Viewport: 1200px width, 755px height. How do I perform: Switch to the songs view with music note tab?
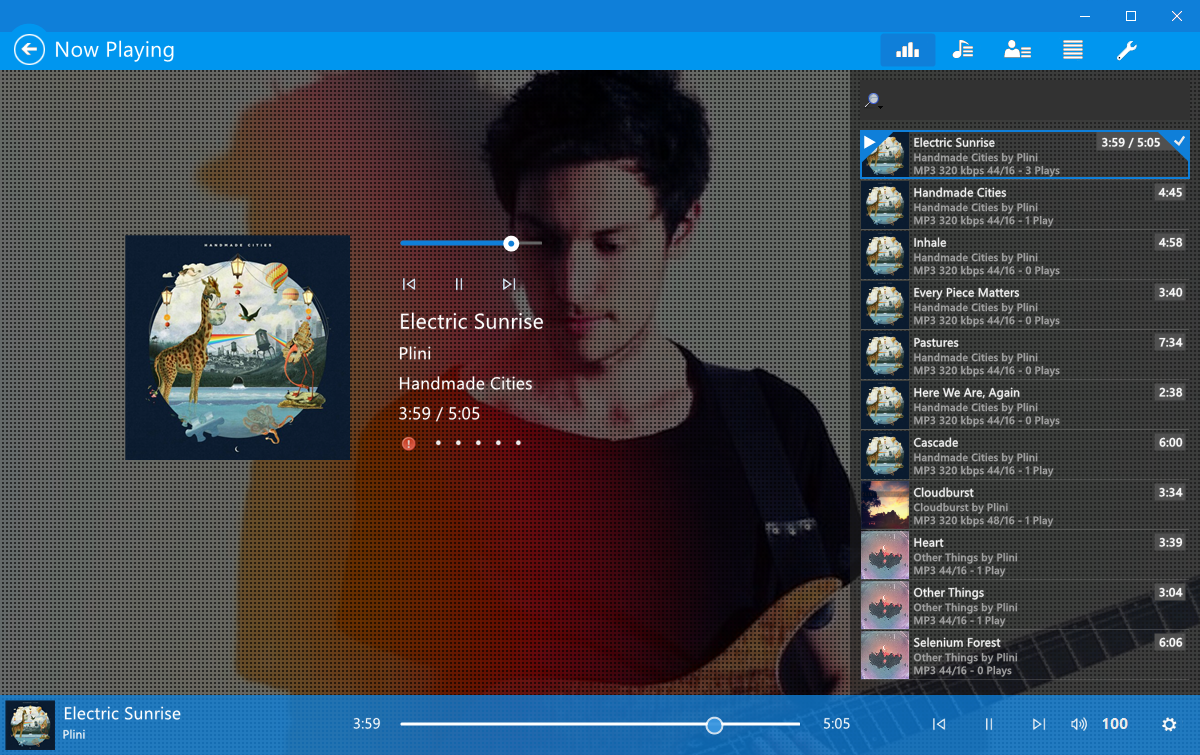(962, 49)
